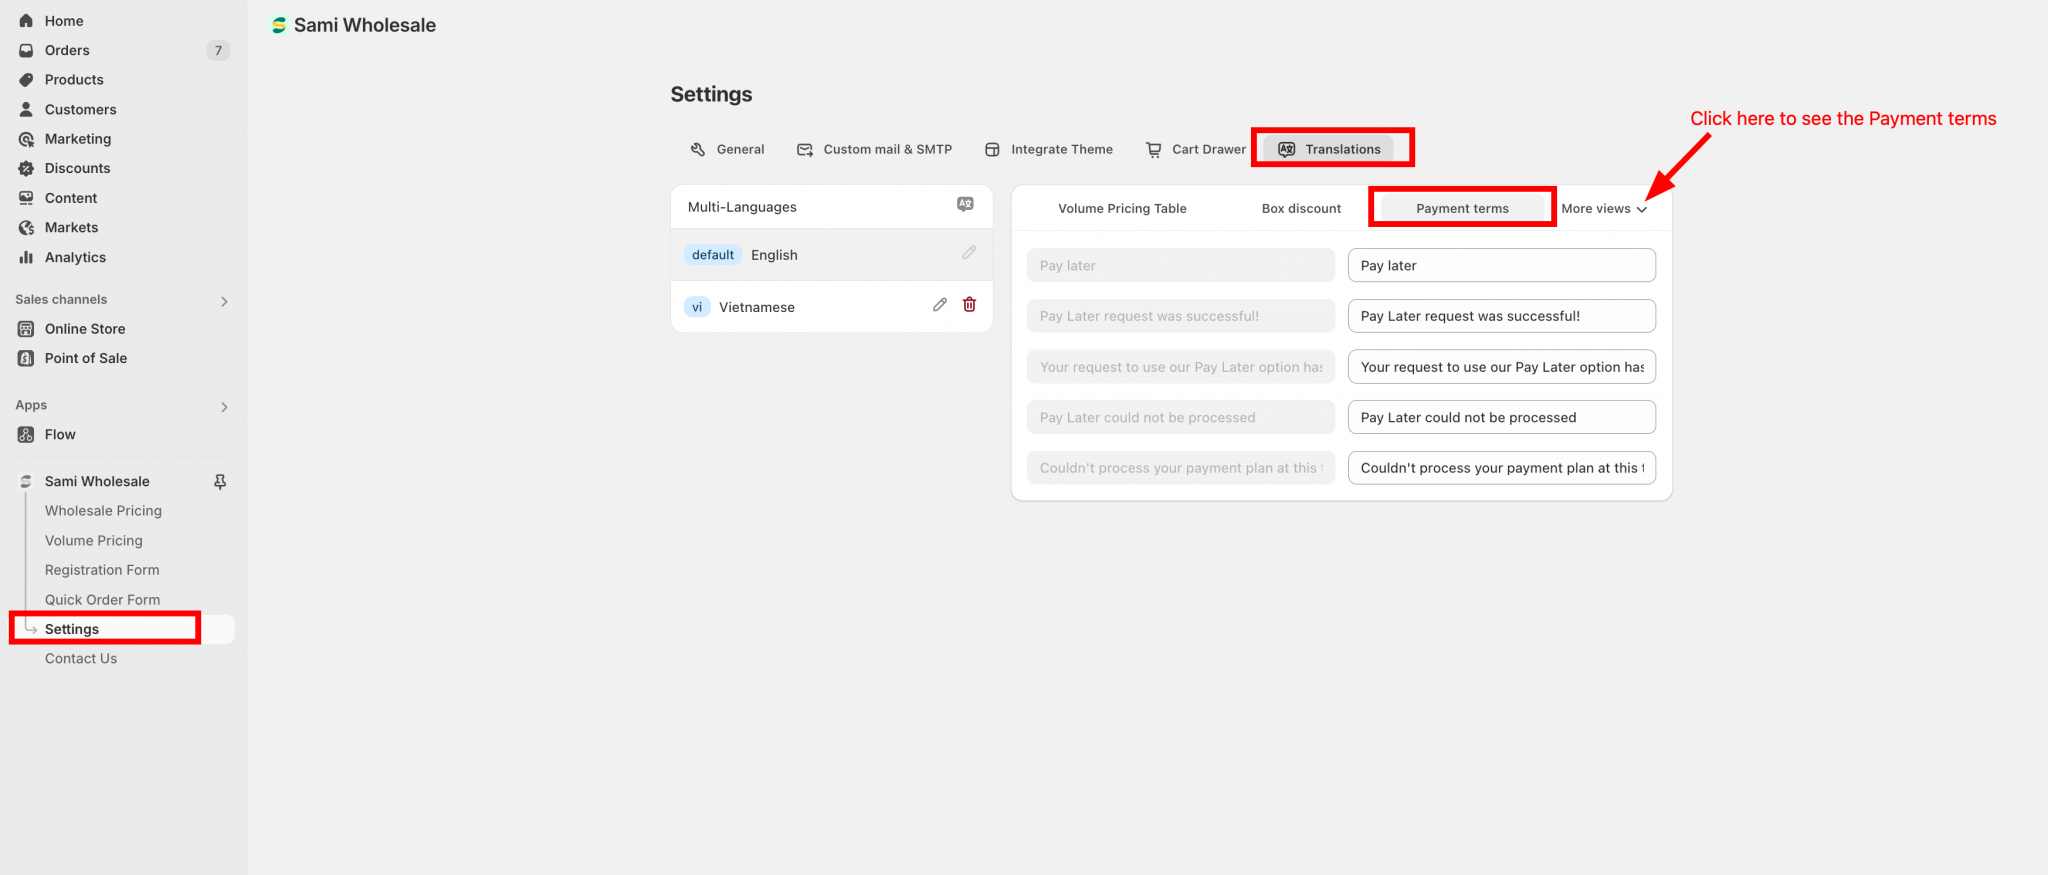This screenshot has height=875, width=2048.
Task: Click the Multi-Languages add translation icon
Action: pos(964,205)
